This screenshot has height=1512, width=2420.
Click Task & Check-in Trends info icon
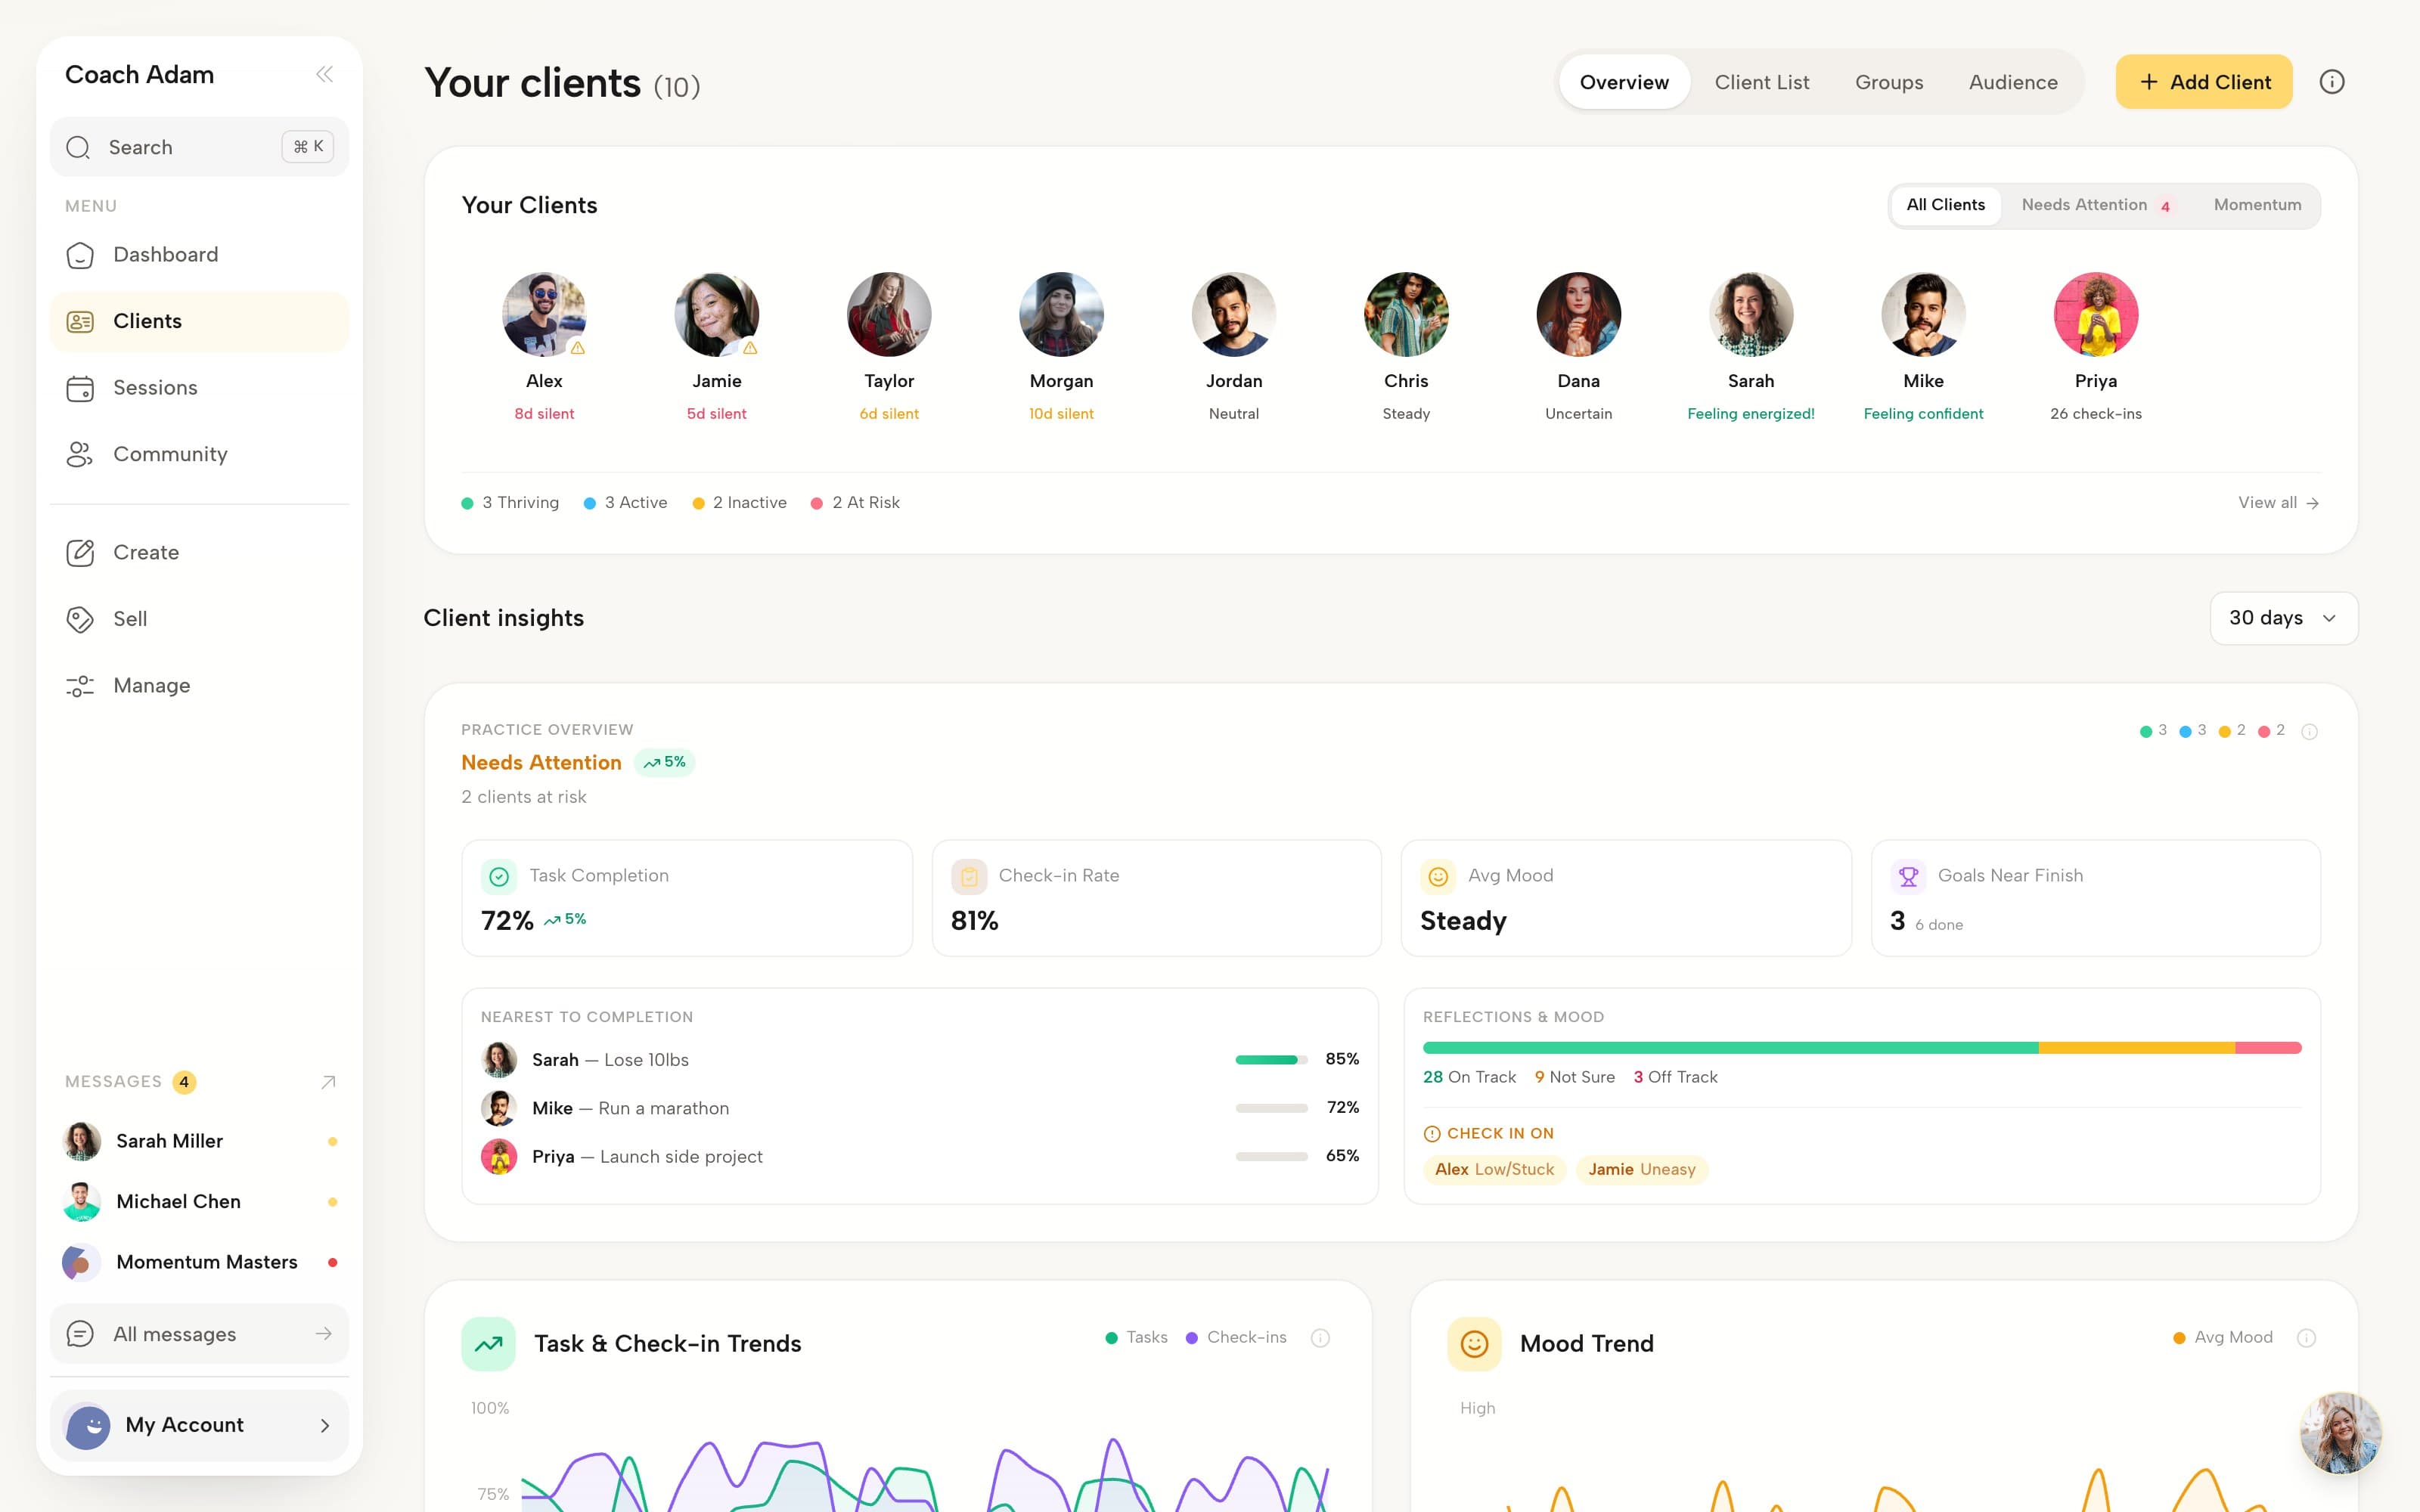(x=1320, y=1338)
